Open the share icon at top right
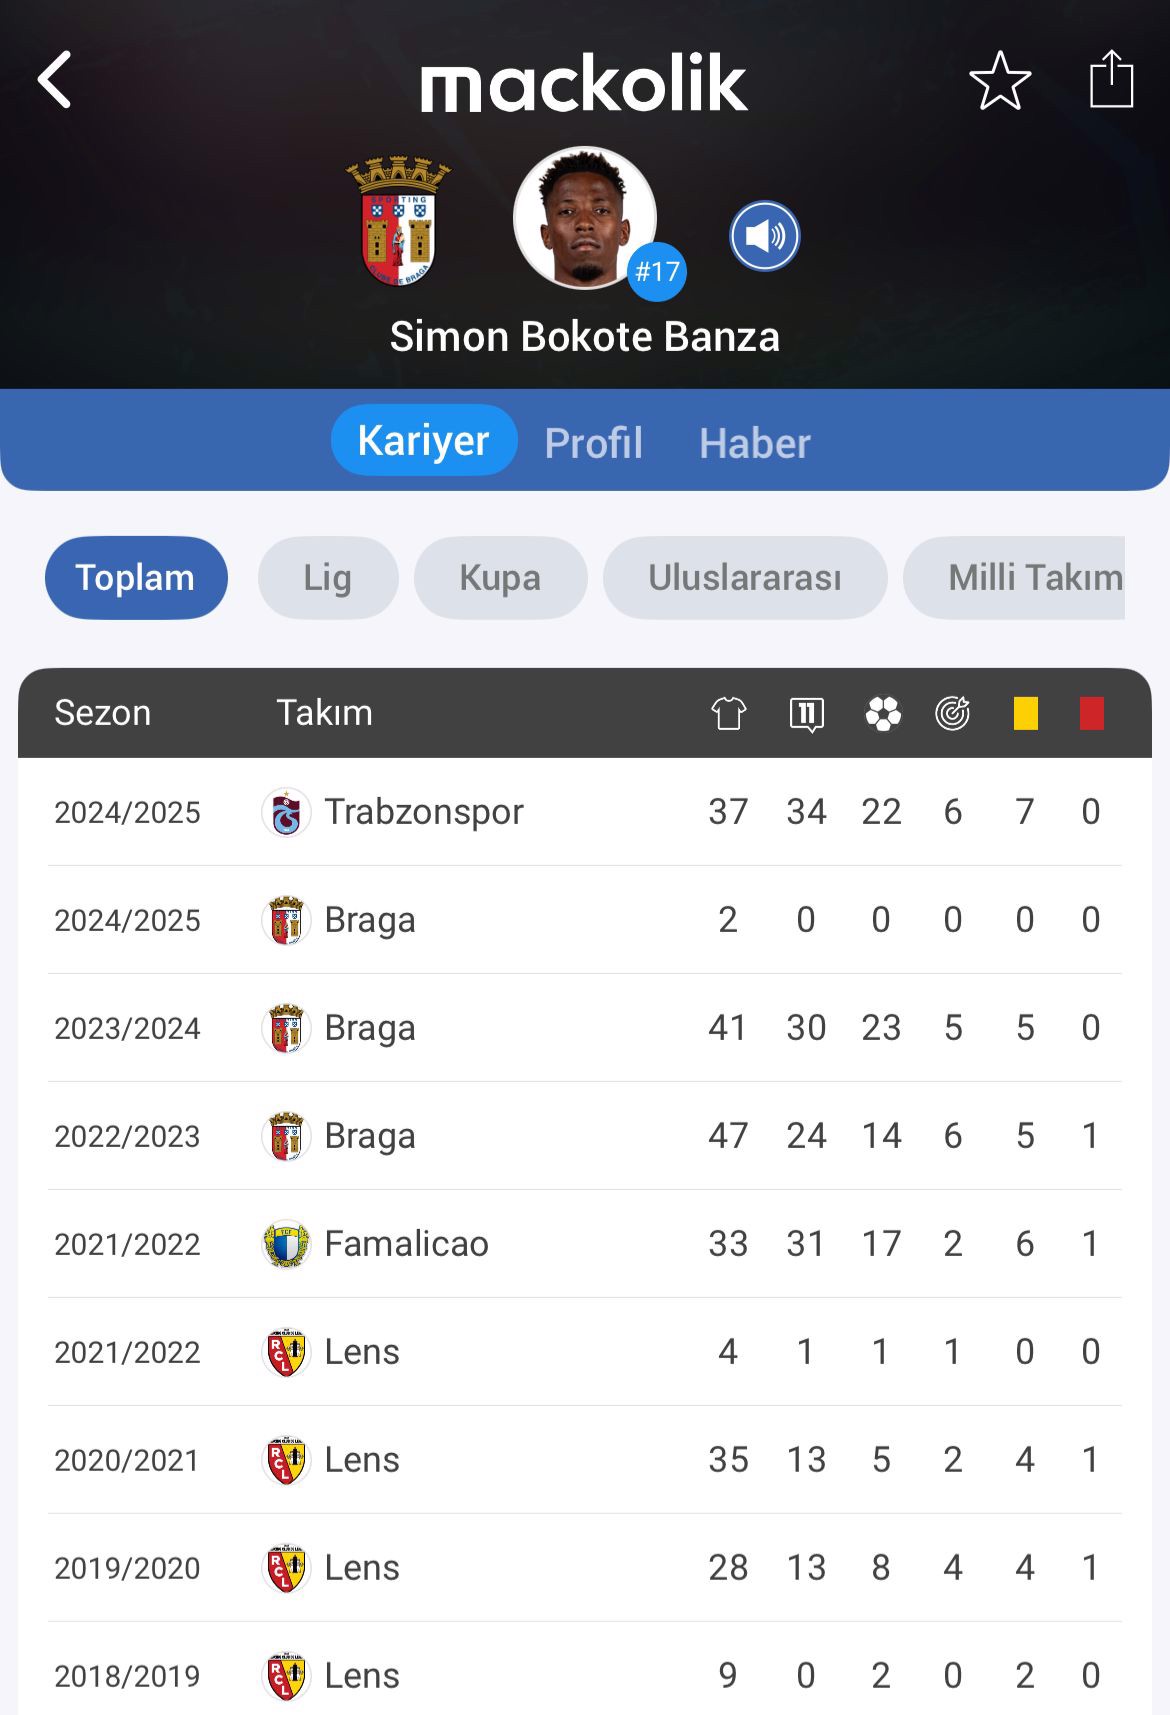The image size is (1170, 1715). (x=1111, y=78)
